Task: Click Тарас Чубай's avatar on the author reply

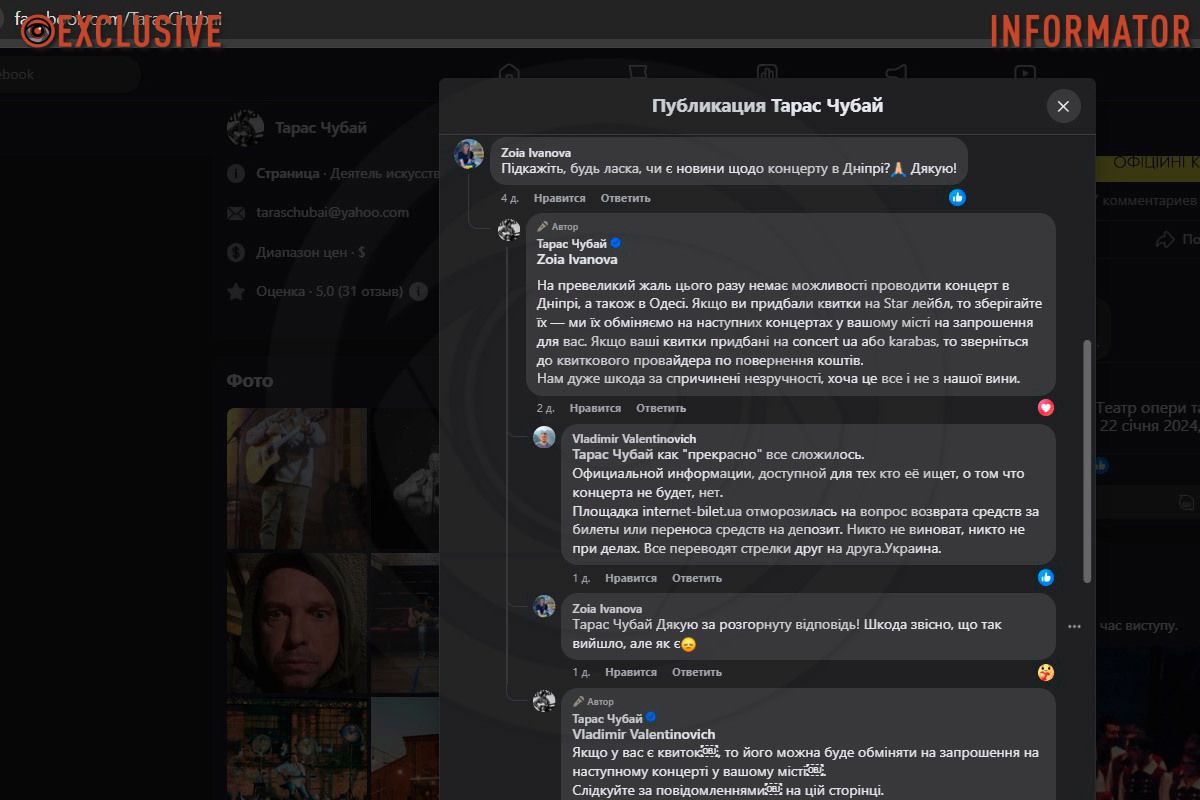Action: click(509, 230)
